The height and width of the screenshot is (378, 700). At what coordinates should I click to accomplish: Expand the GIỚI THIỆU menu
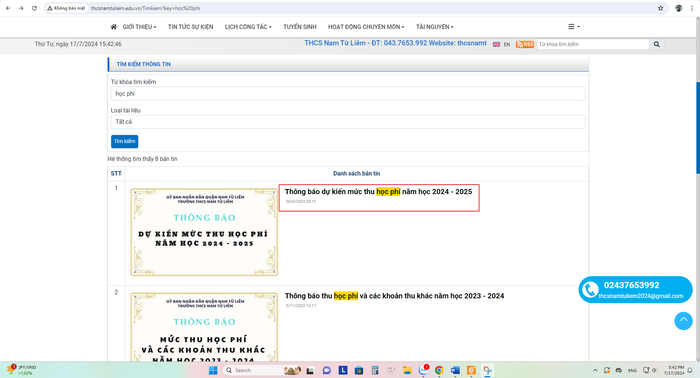point(139,27)
